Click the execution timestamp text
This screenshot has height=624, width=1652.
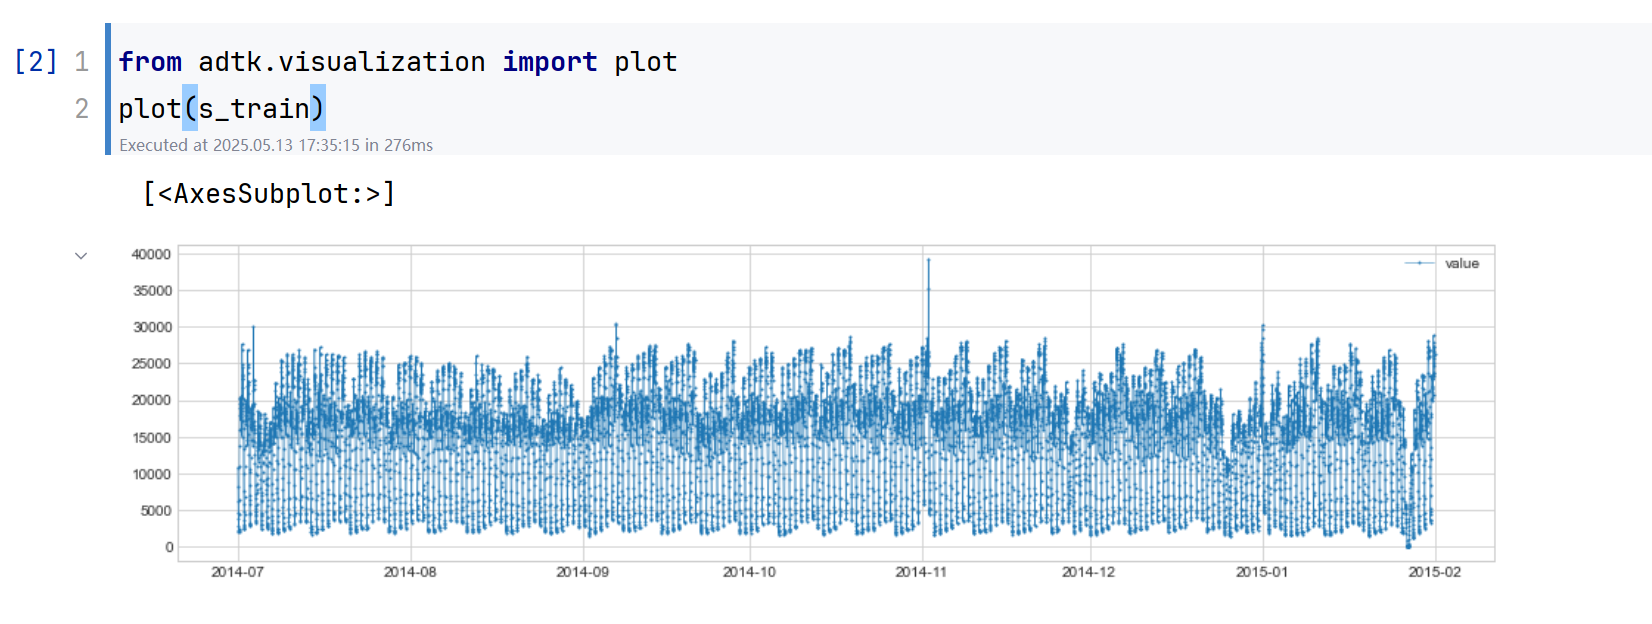[276, 145]
